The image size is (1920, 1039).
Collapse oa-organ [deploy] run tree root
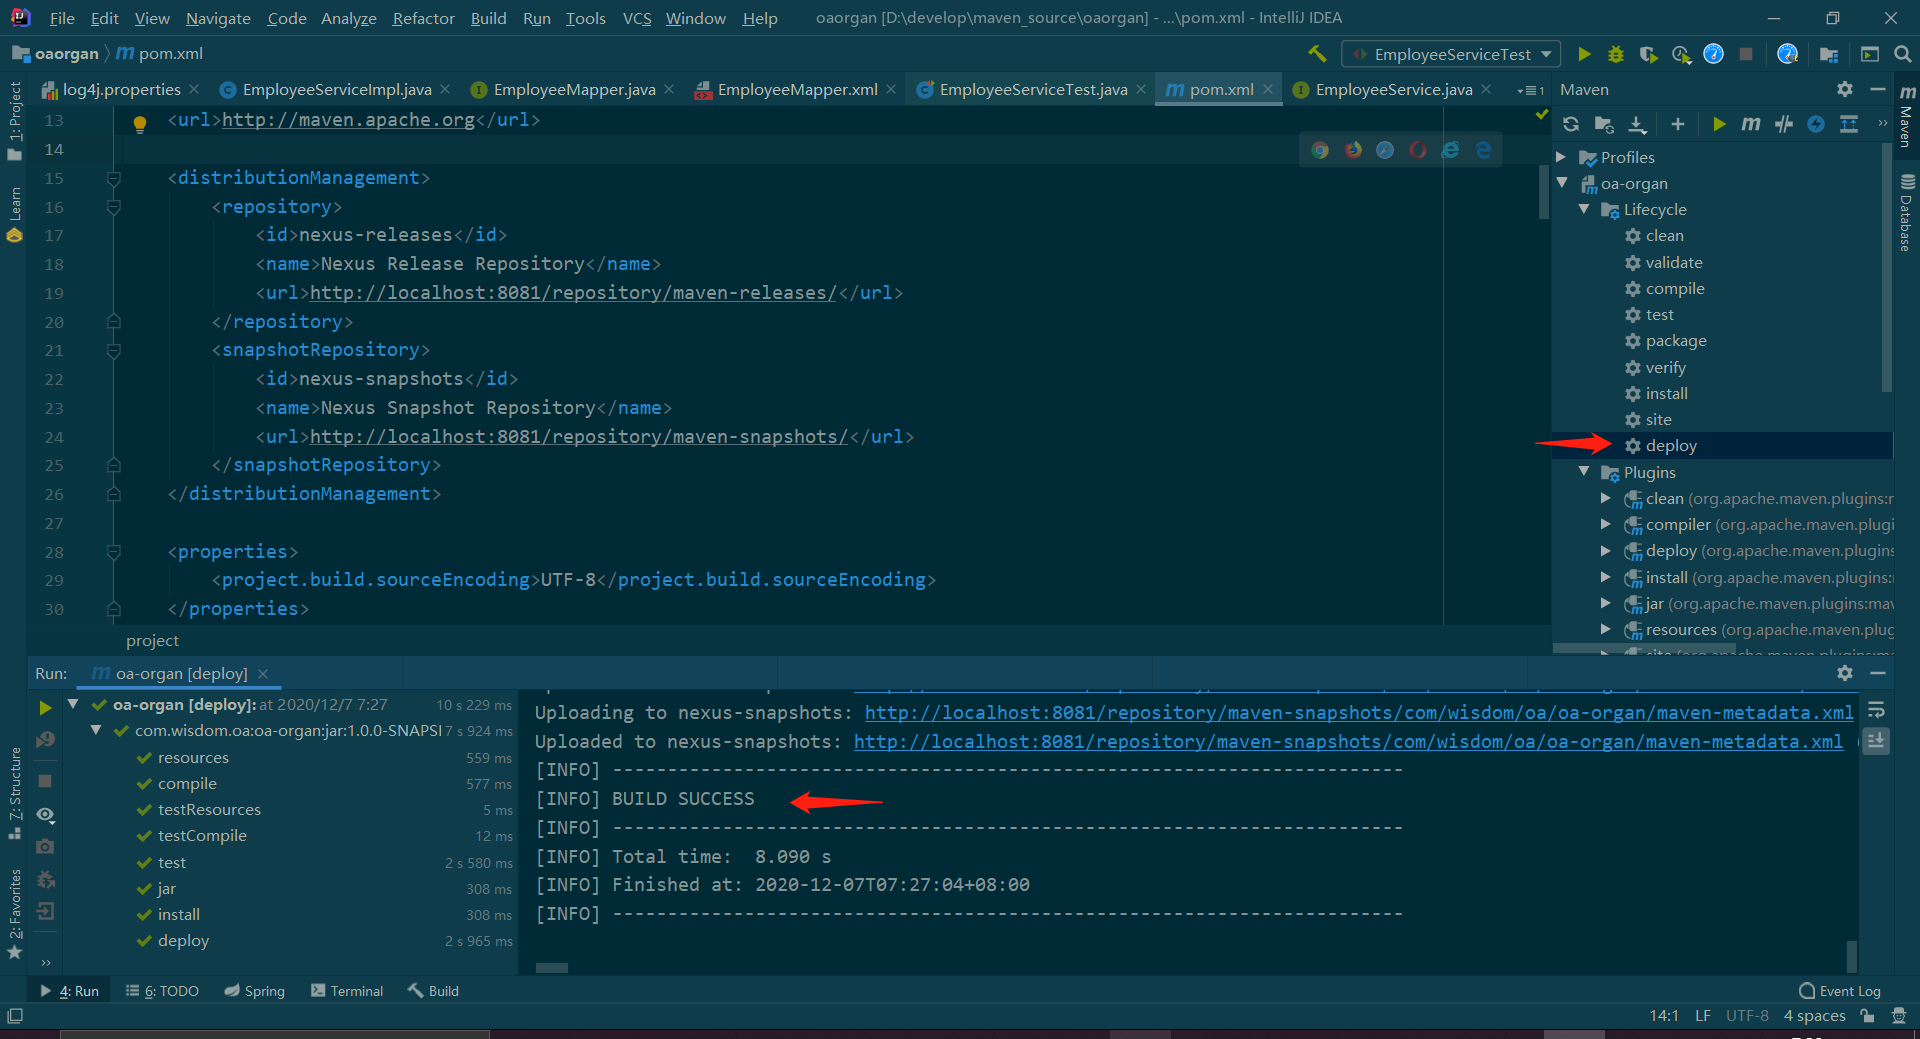coord(73,704)
